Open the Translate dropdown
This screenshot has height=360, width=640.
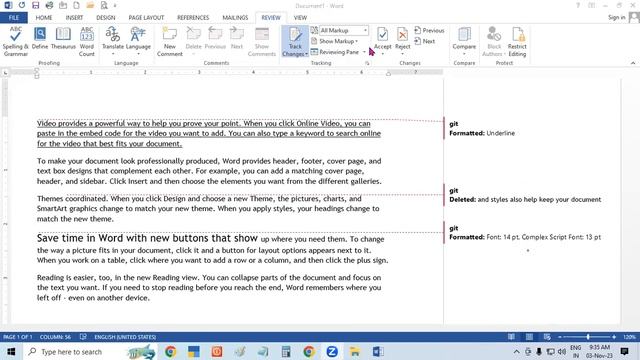[x=113, y=42]
